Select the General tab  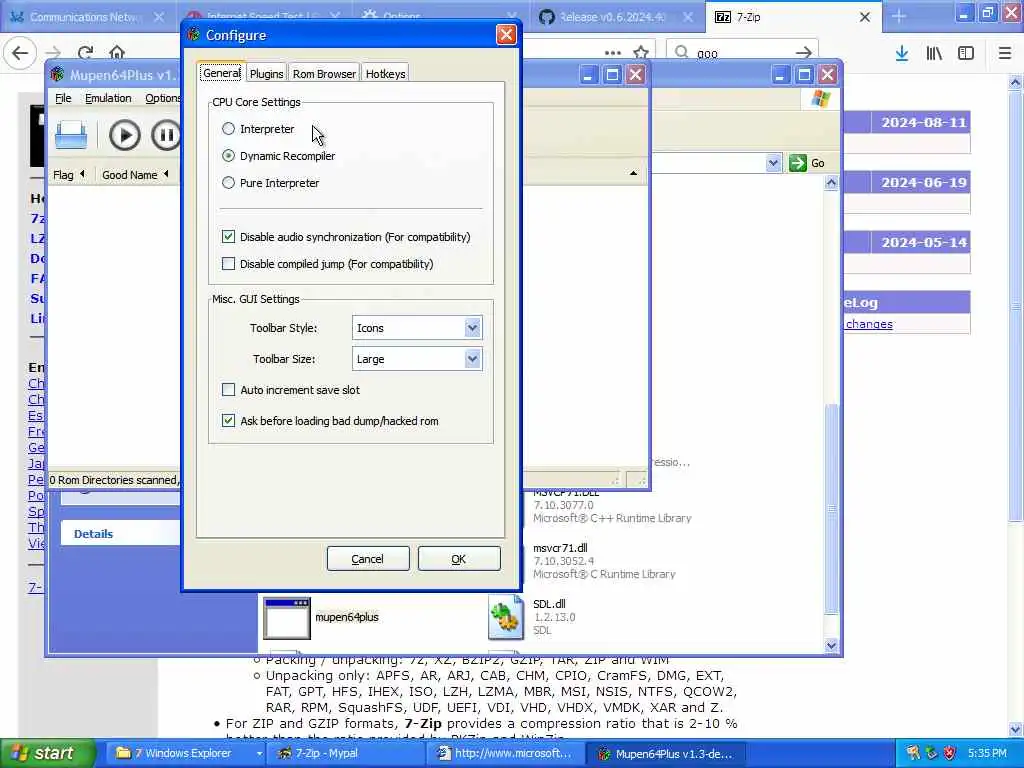tap(221, 72)
